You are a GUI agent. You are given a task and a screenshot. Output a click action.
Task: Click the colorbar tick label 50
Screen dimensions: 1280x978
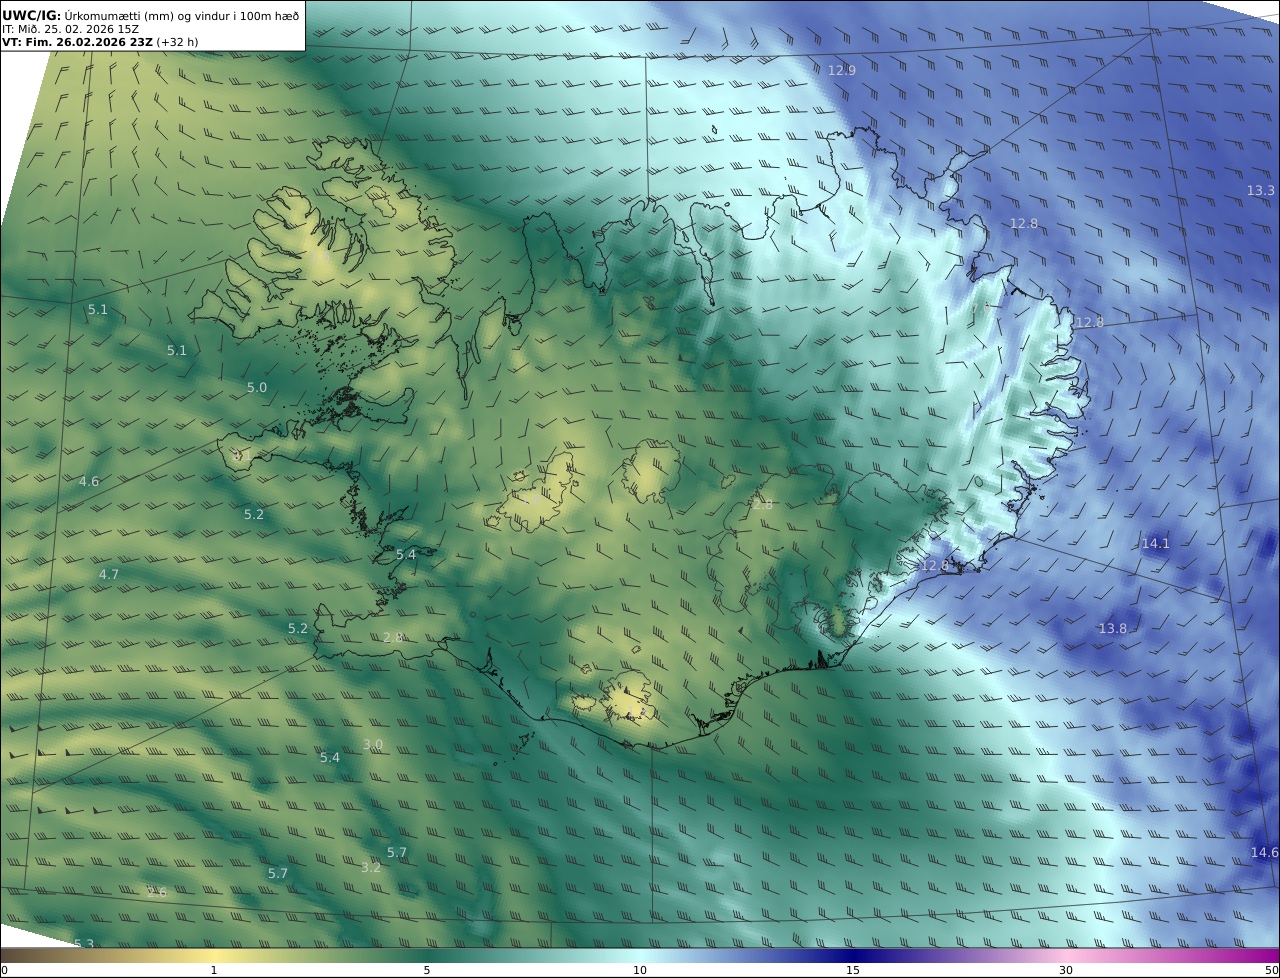[x=1271, y=970]
